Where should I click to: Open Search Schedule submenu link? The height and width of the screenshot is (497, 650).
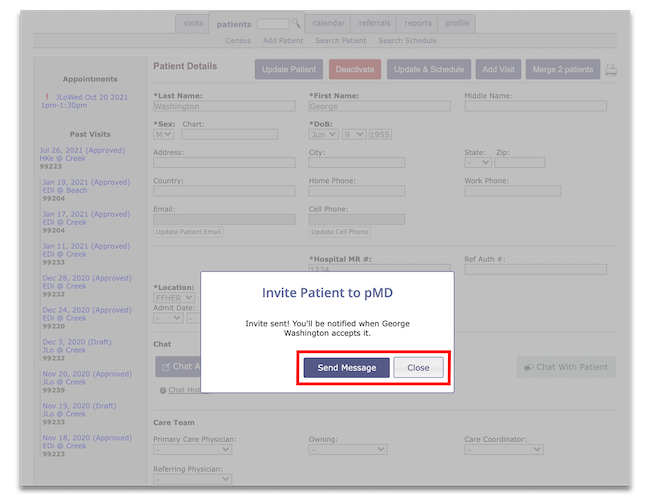407,41
